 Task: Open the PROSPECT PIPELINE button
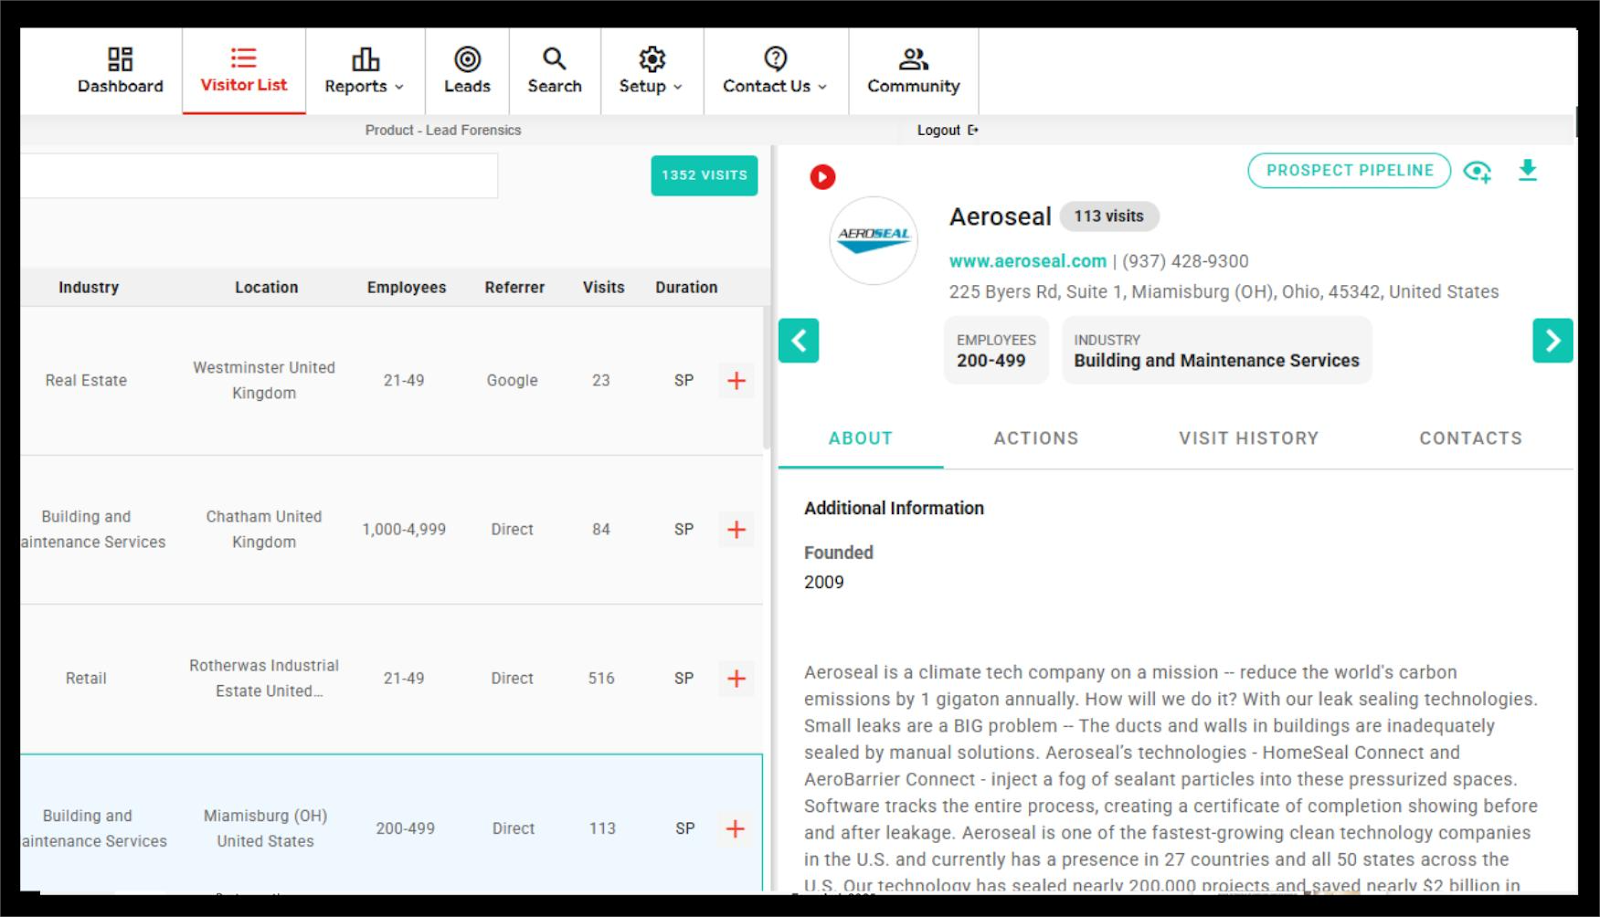pos(1349,170)
